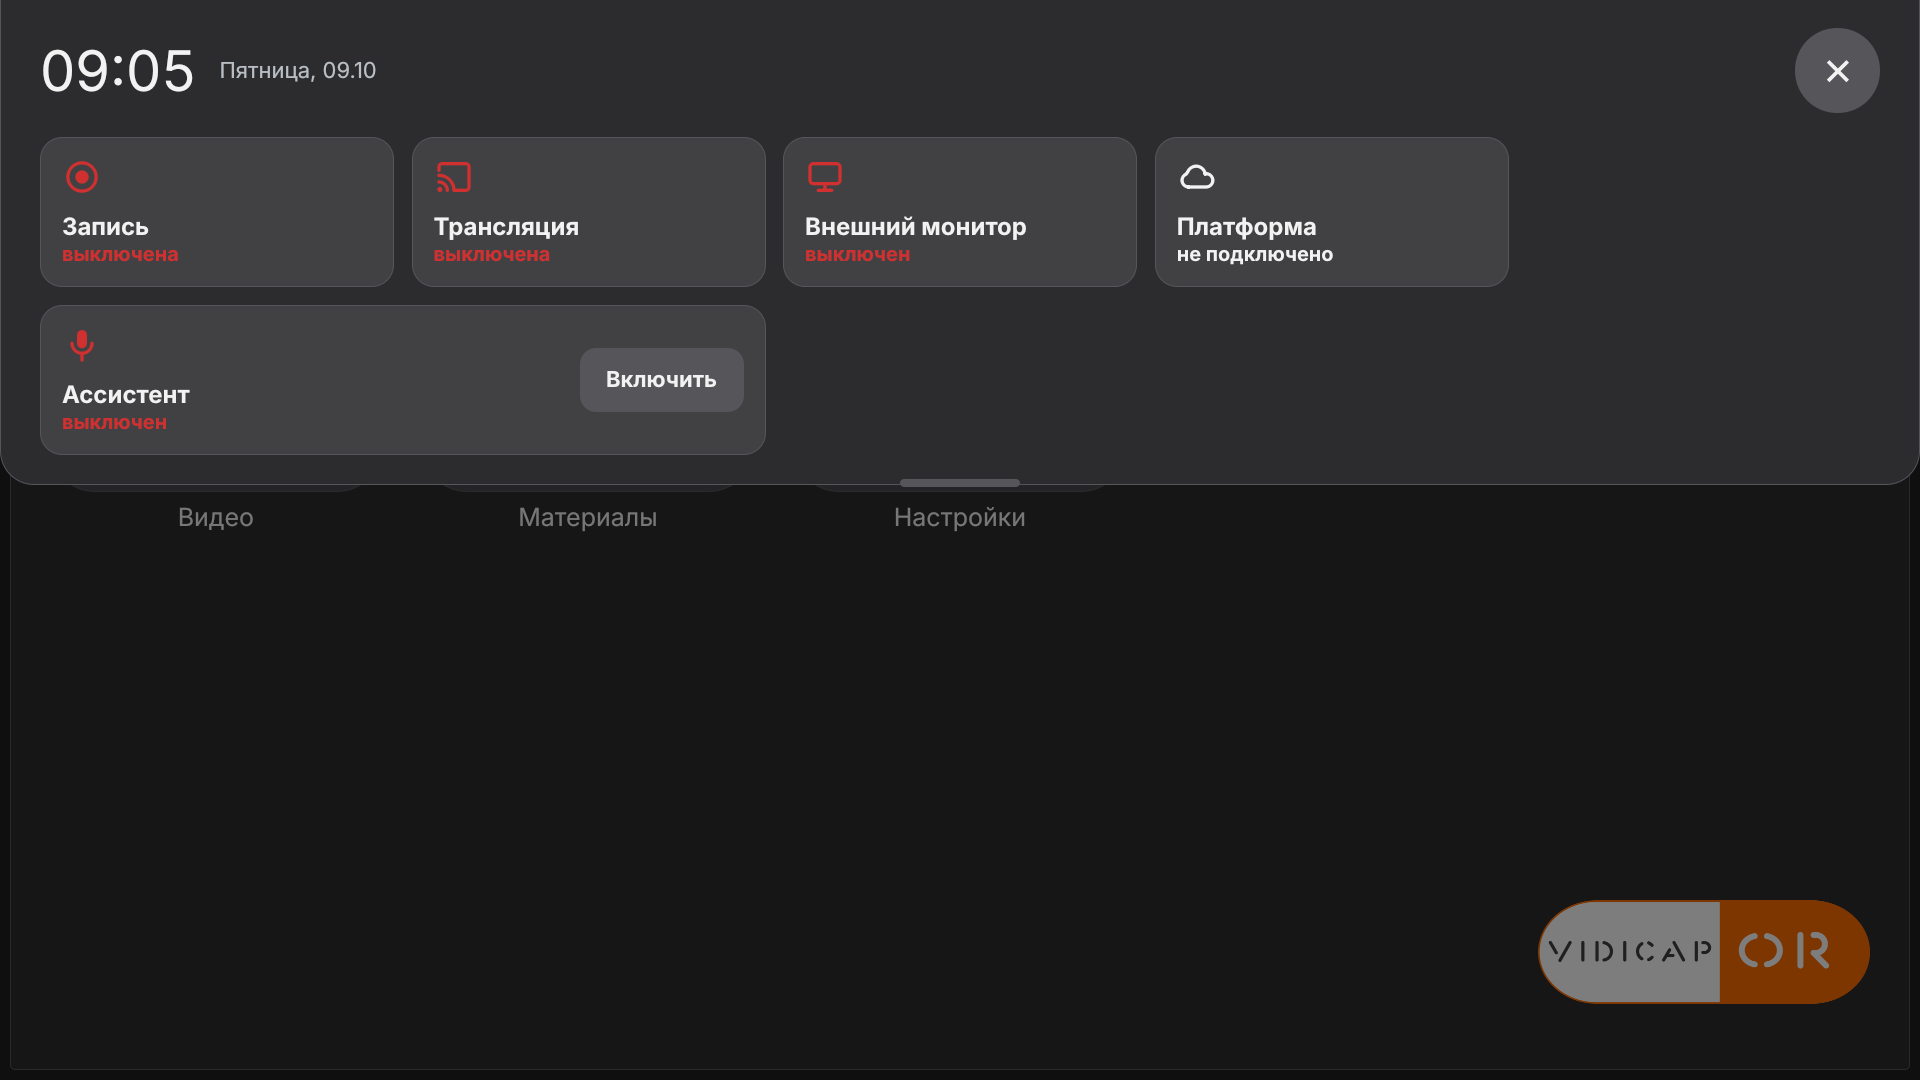
Task: Click the cast icon on Трансляция card
Action: coord(453,177)
